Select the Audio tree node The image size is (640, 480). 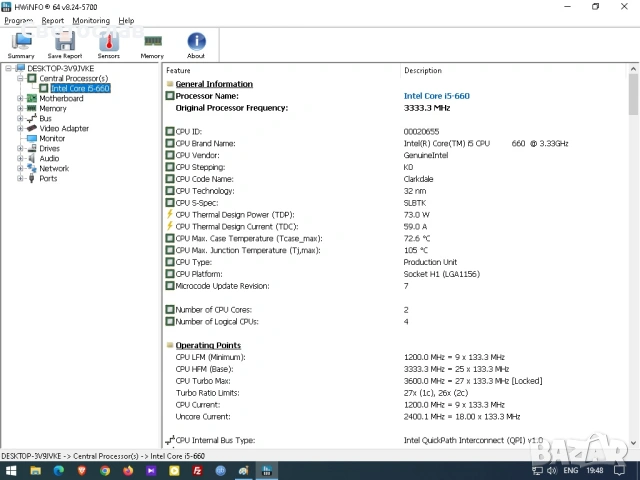tap(49, 158)
